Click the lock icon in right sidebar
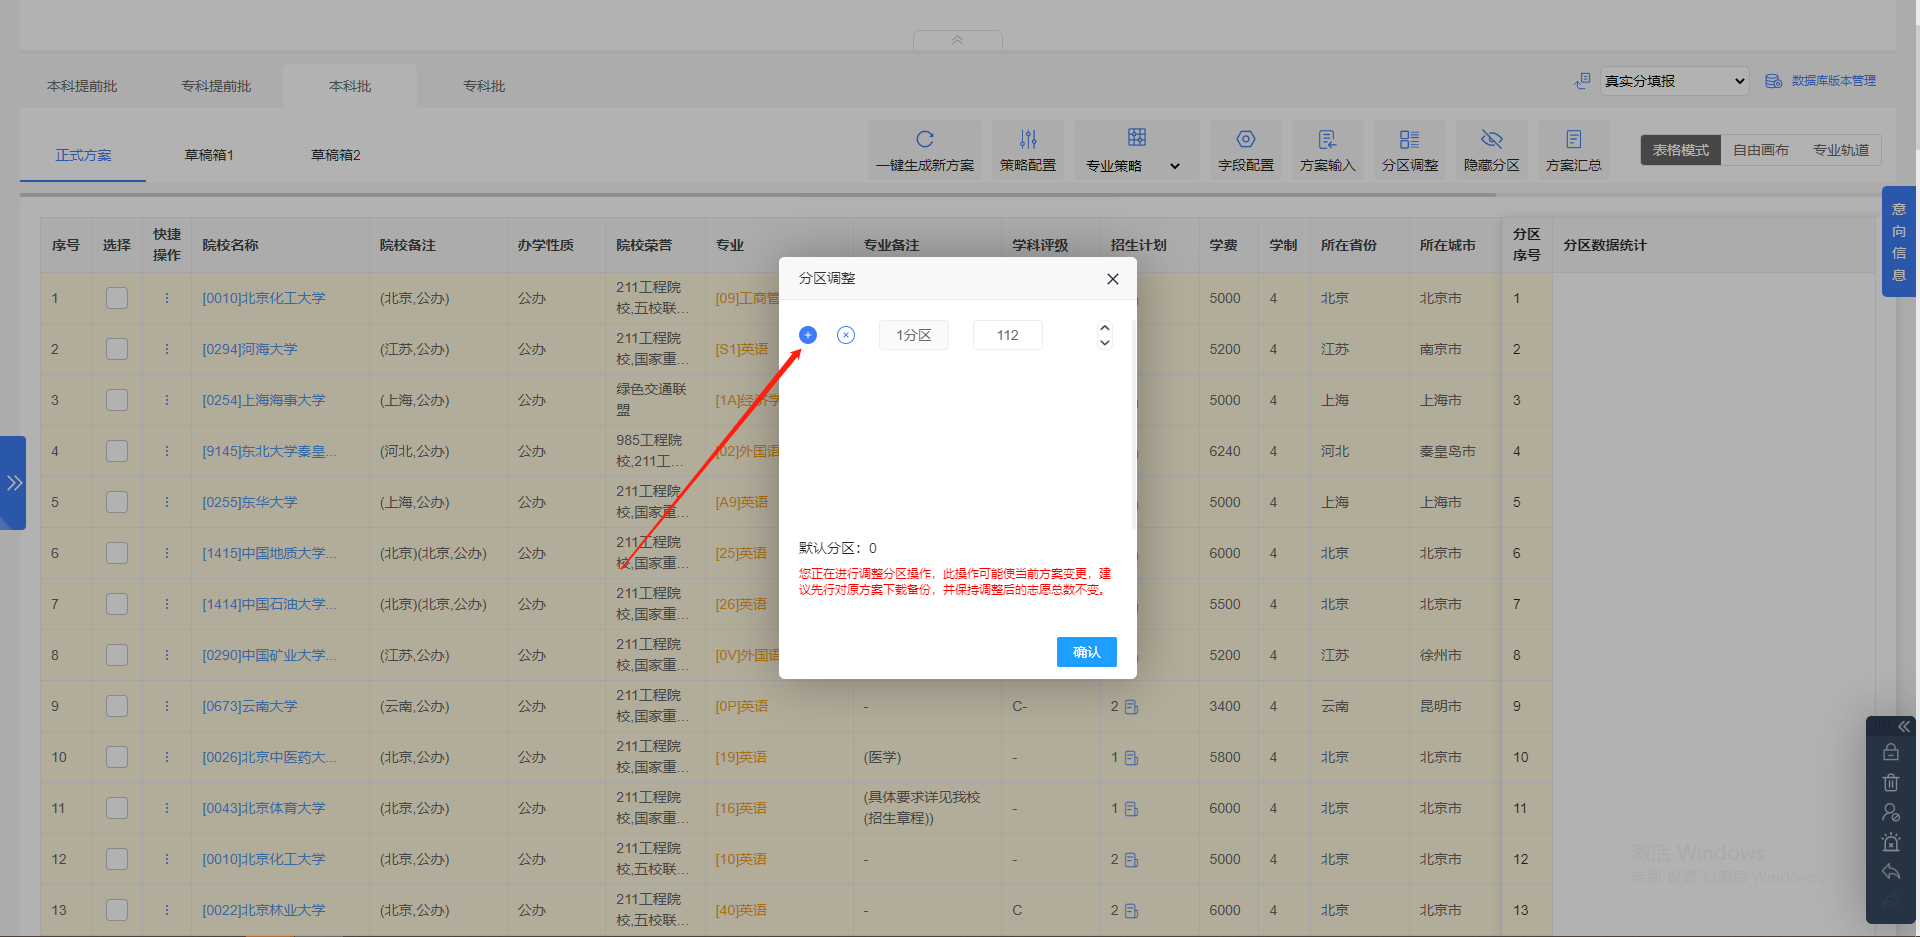This screenshot has height=937, width=1920. (1891, 752)
